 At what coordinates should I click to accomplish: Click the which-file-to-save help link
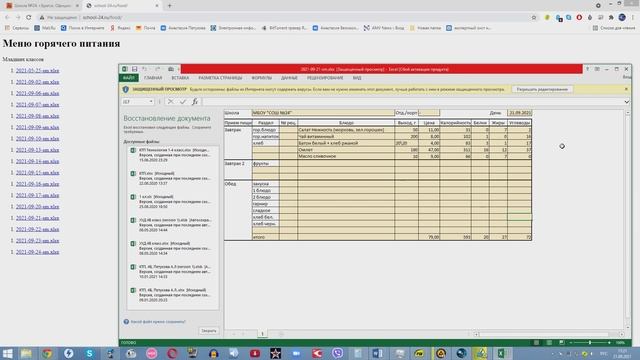[x=158, y=322]
